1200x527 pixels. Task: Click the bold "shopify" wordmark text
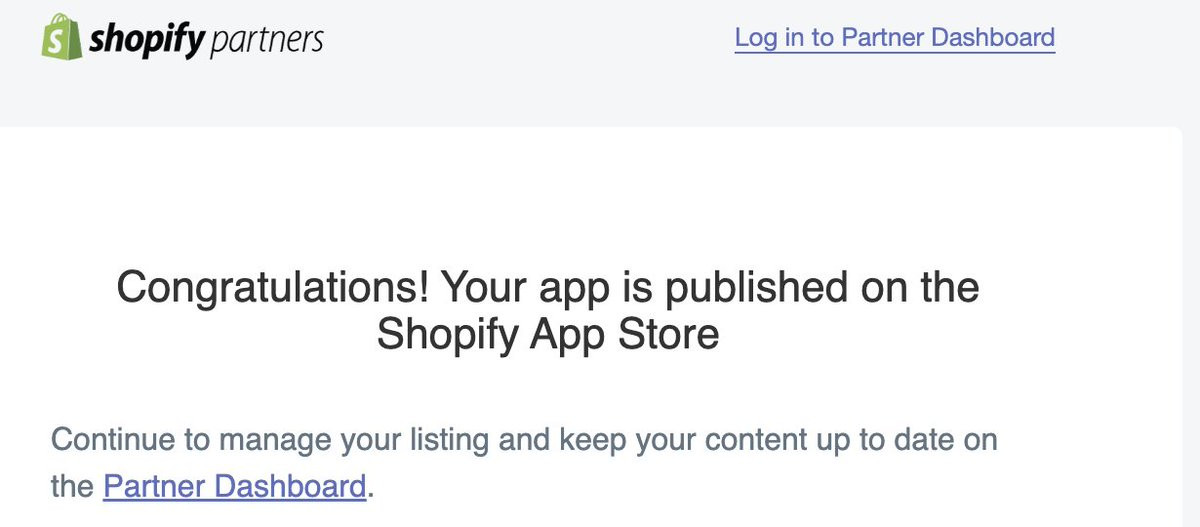click(x=147, y=40)
